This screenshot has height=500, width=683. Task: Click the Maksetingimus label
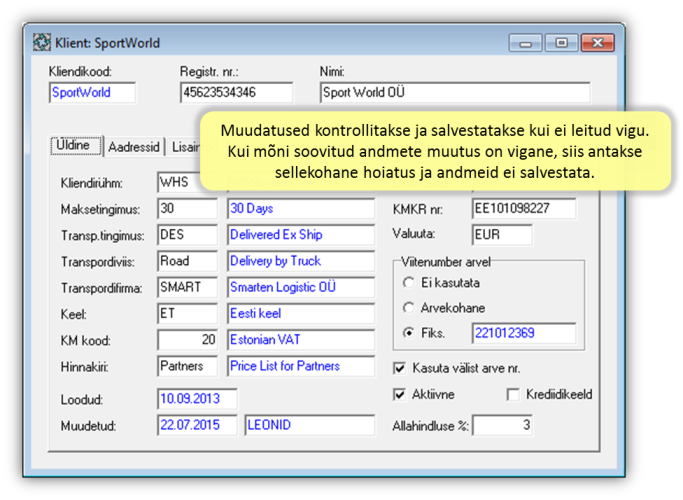pyautogui.click(x=101, y=209)
